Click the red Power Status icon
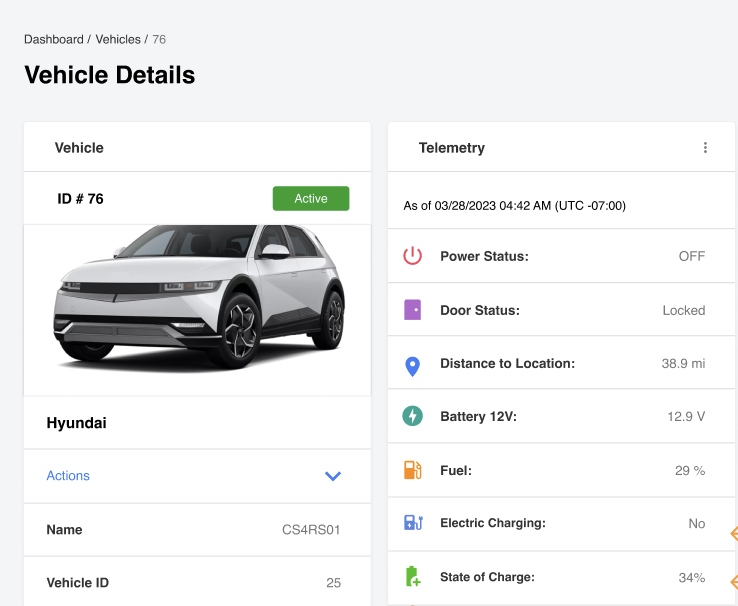 412,256
